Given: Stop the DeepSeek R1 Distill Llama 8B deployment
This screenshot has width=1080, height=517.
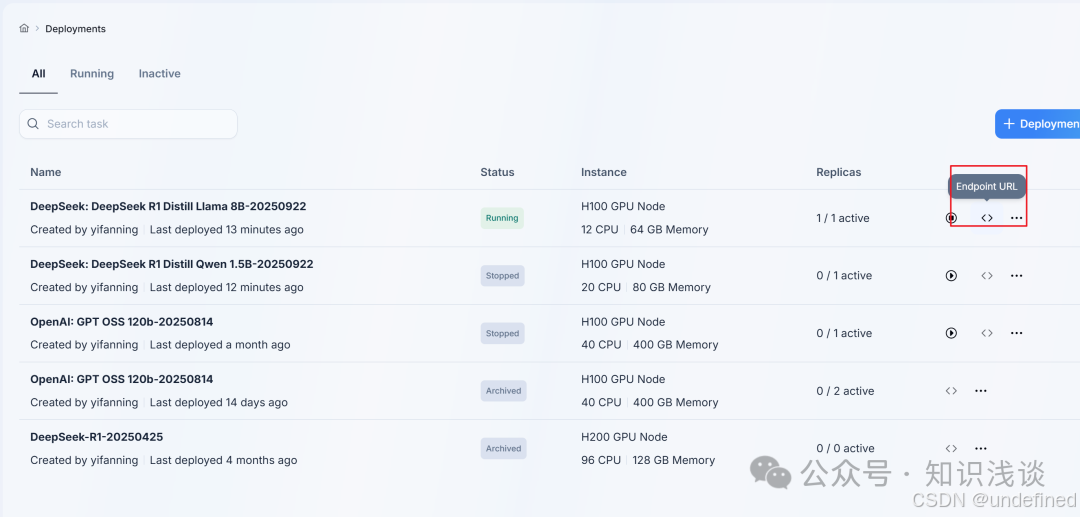Looking at the screenshot, I should click(x=951, y=218).
